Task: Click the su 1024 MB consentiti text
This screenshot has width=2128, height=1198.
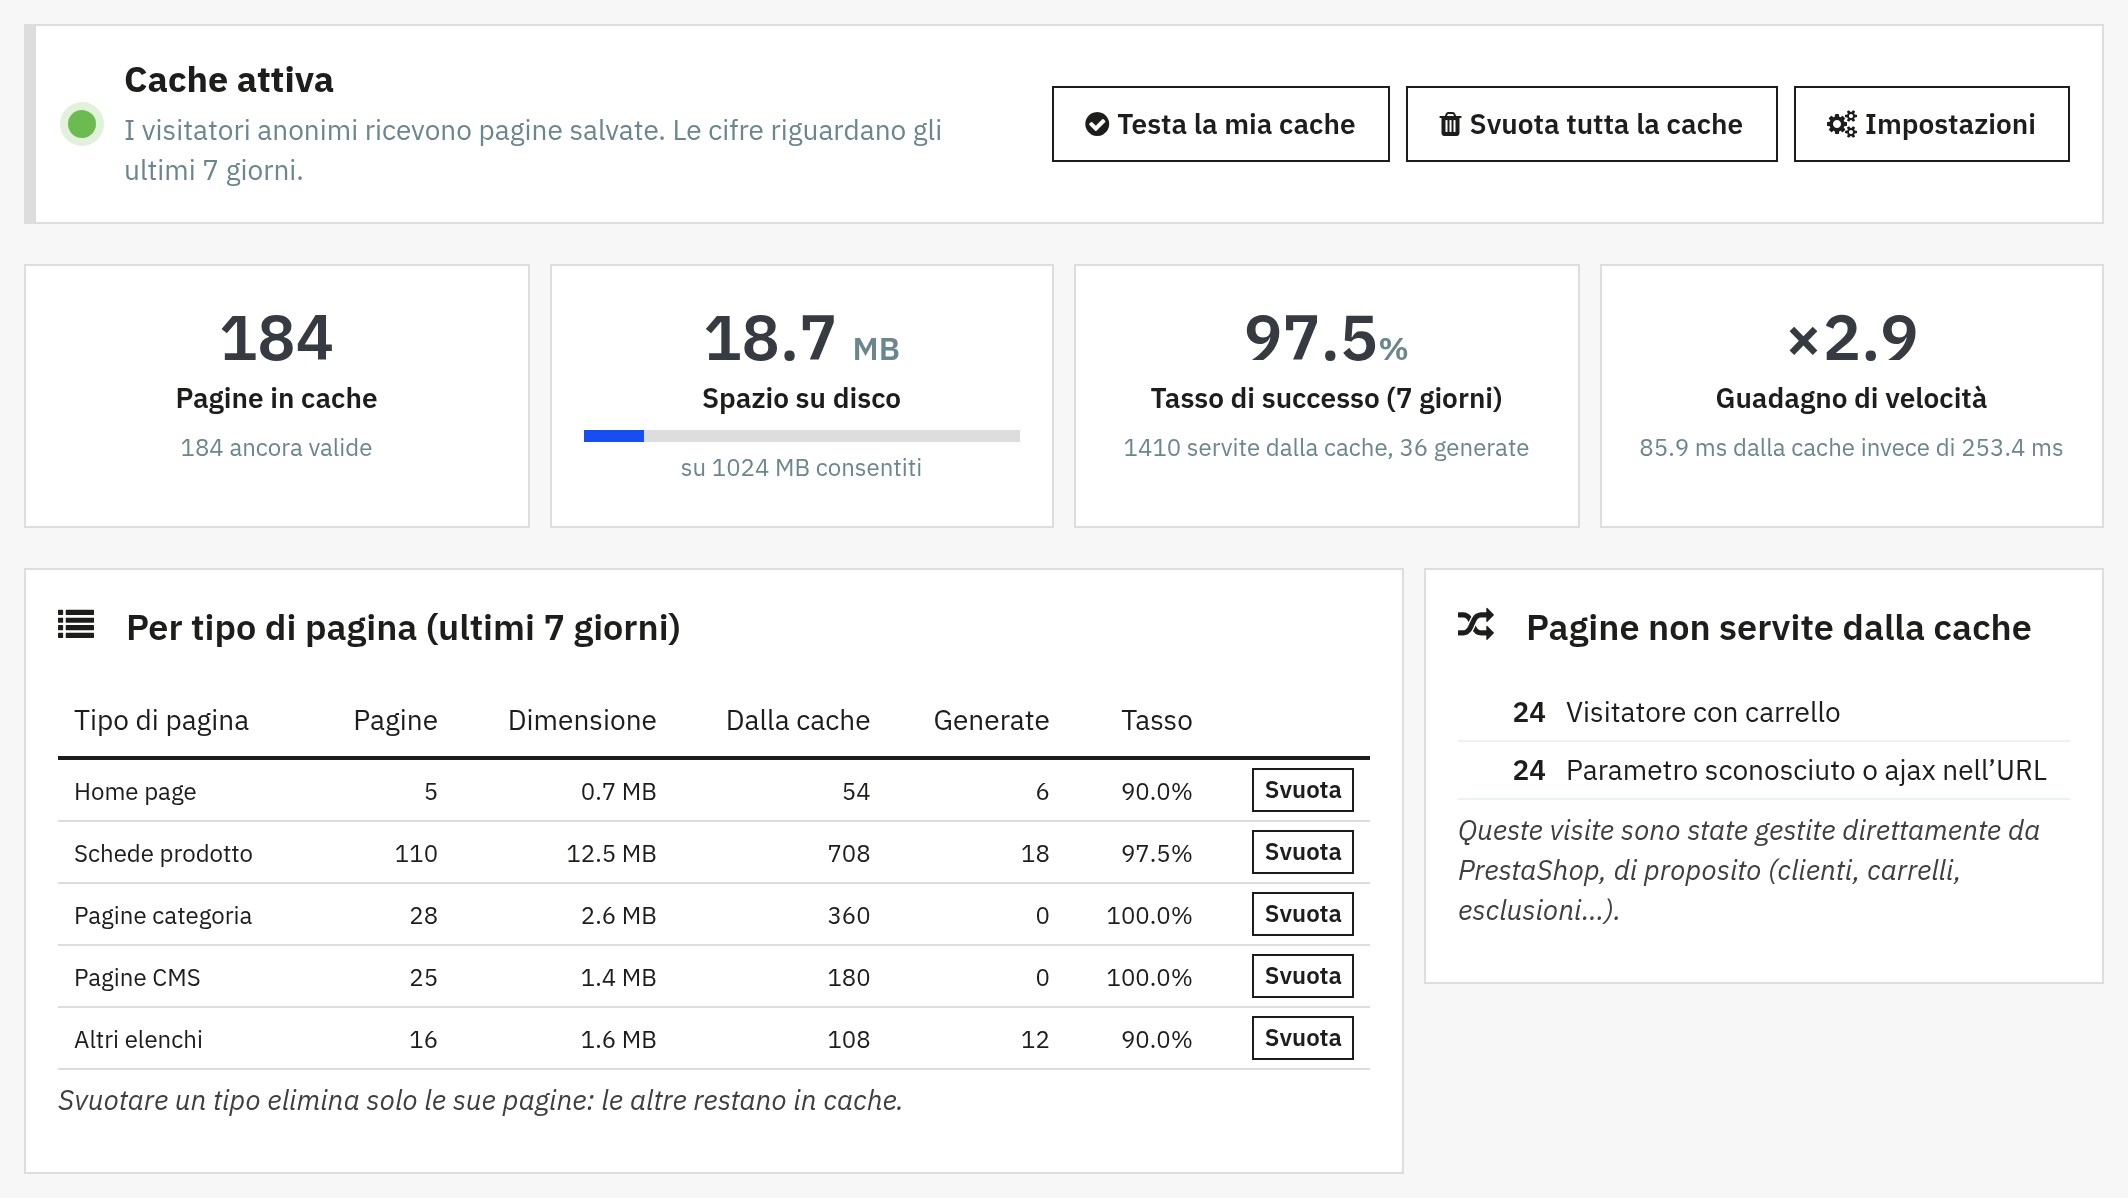Action: coord(801,467)
